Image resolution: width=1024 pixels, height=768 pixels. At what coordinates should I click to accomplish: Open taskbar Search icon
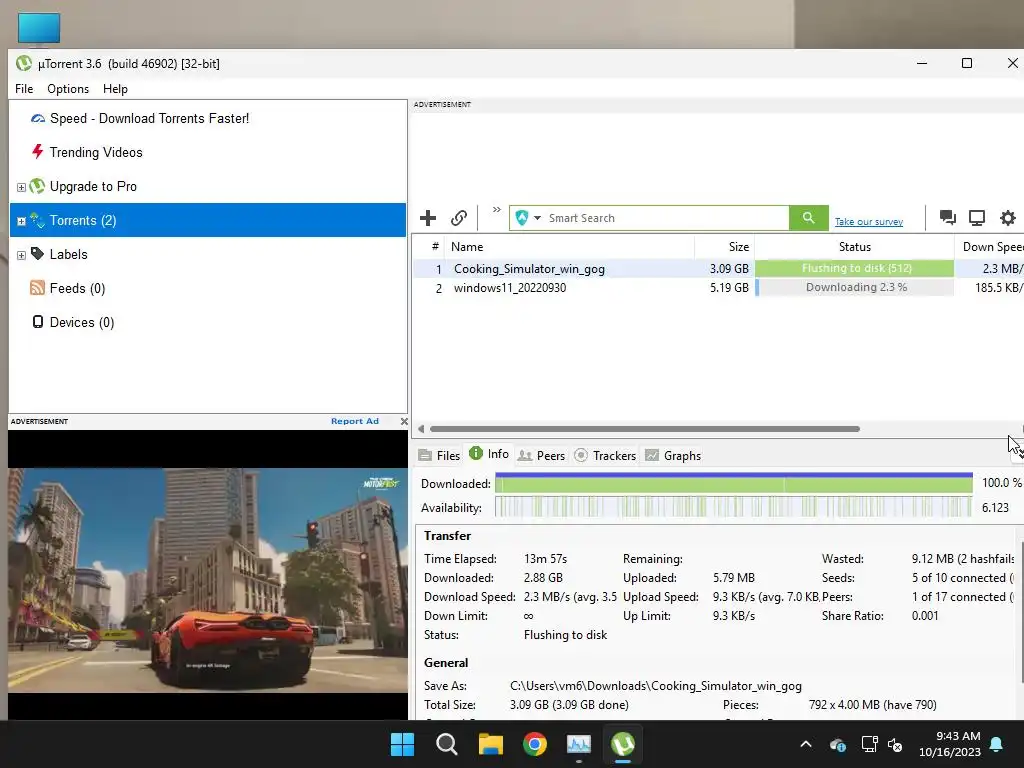(x=447, y=744)
